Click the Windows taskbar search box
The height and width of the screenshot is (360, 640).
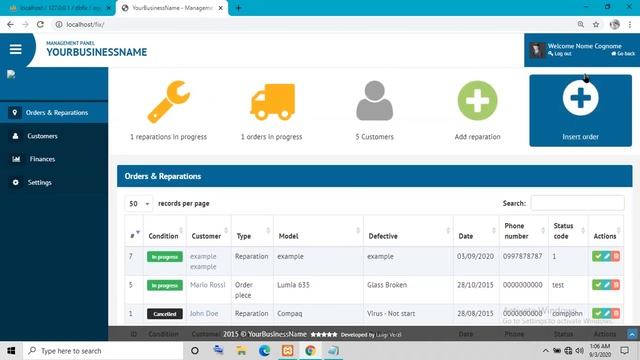(x=103, y=351)
